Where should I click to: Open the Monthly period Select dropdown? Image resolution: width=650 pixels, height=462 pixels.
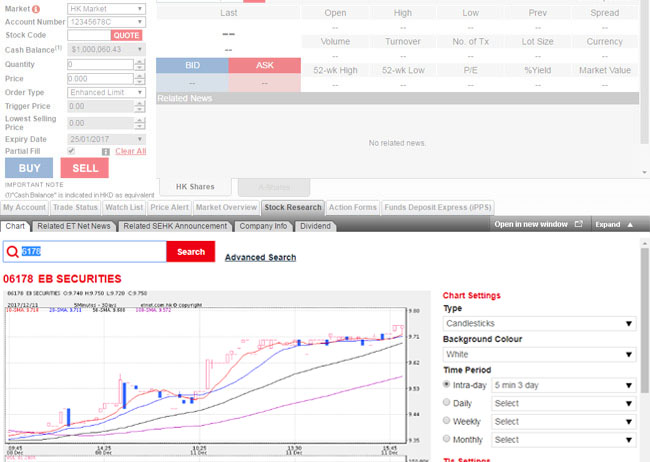[x=564, y=440]
